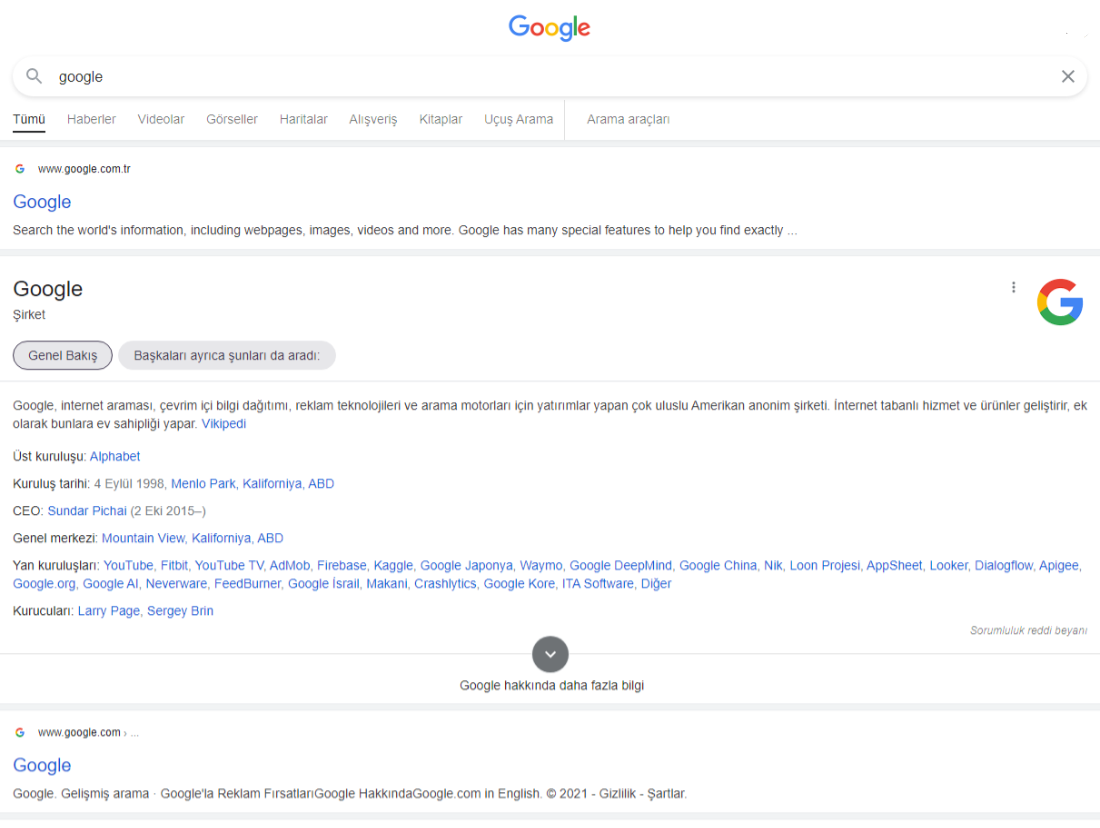Click the colorful G logo thumbnail

pos(1060,302)
